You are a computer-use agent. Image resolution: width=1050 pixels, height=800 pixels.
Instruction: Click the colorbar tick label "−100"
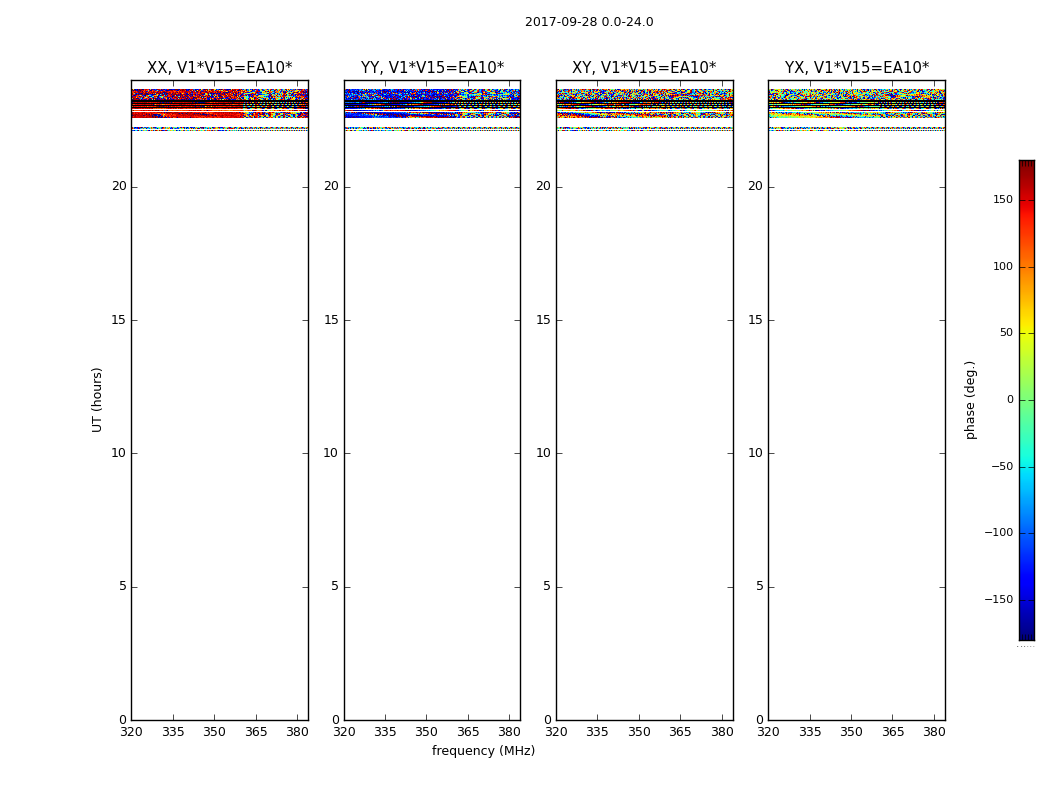[x=999, y=532]
